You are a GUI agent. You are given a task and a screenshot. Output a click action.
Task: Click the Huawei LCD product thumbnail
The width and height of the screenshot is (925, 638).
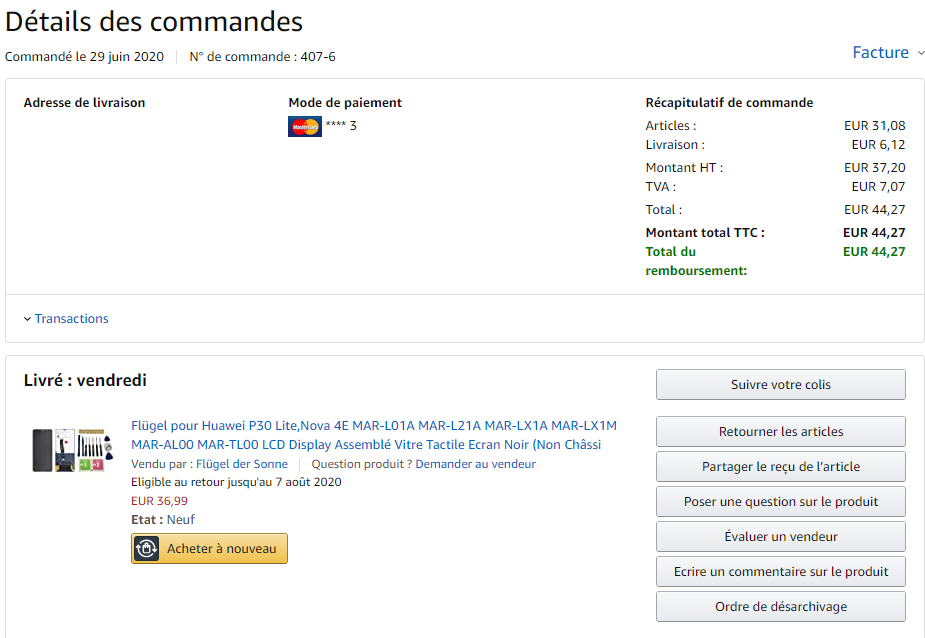coord(67,451)
